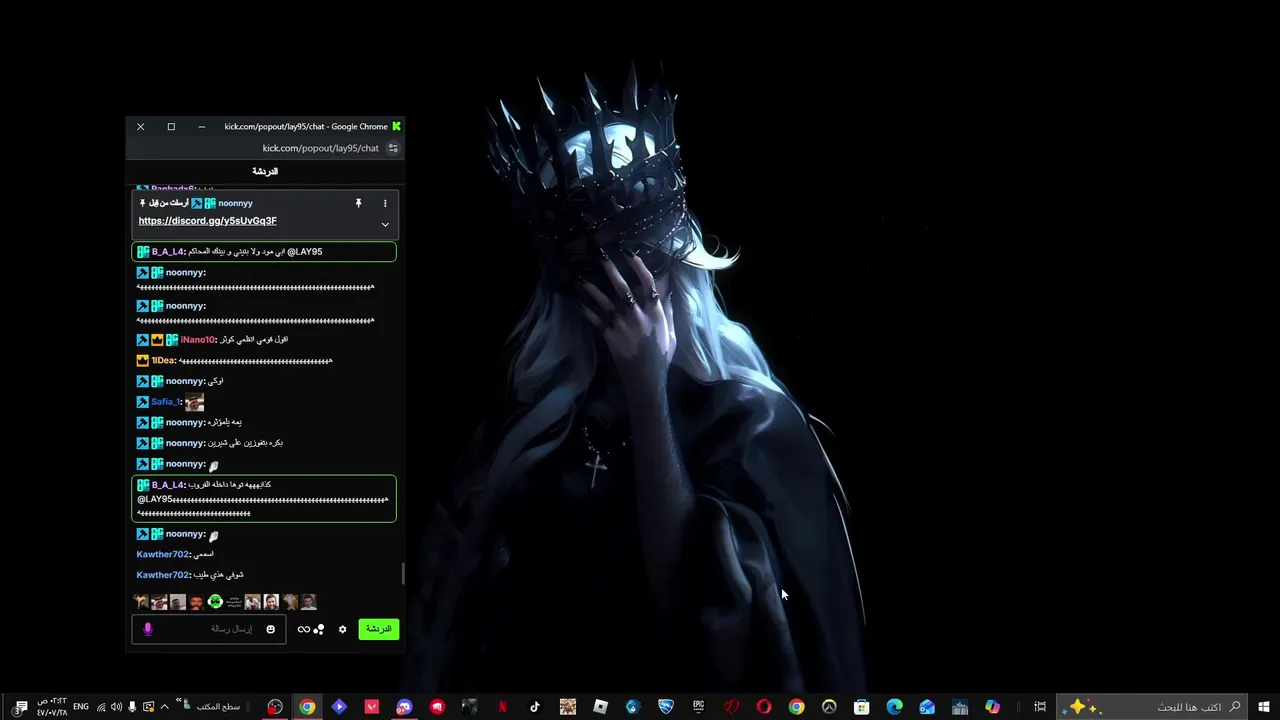The image size is (1280, 720).
Task: Click username 1iDea in chat
Action: coord(163,361)
